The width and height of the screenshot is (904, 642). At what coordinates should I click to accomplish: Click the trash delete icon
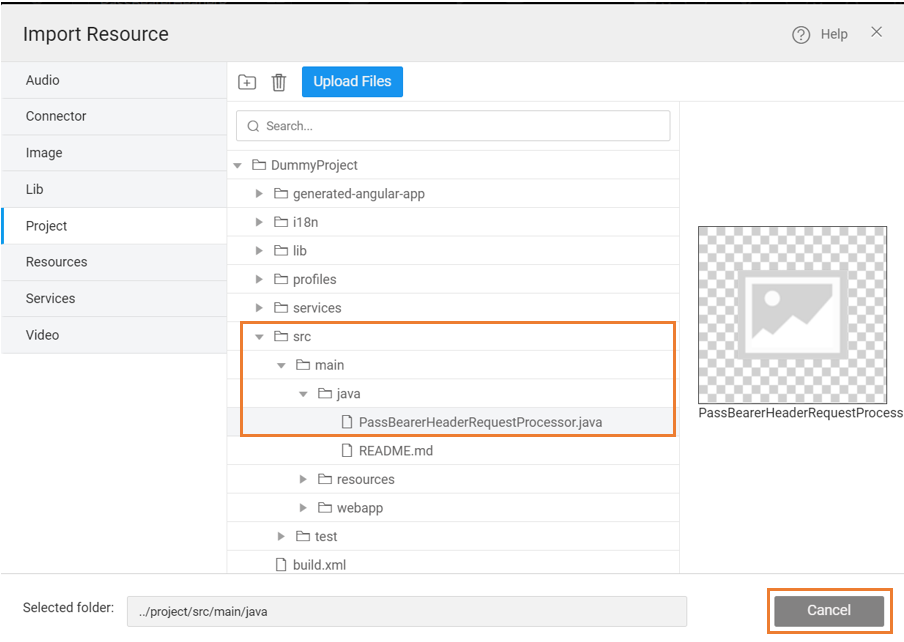pos(279,82)
